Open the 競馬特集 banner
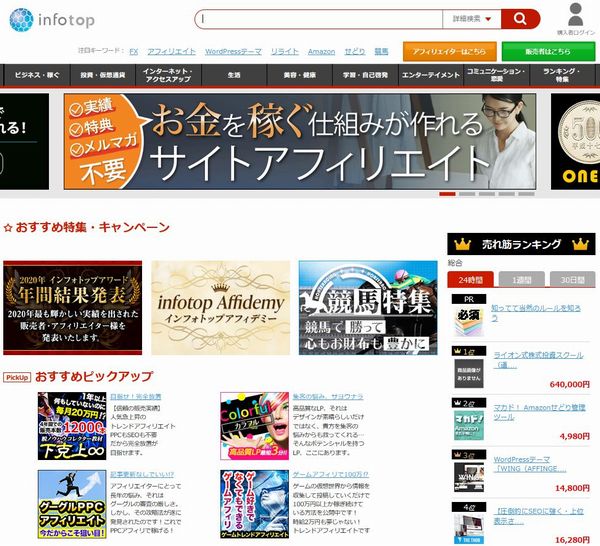This screenshot has height=546, width=600. [368, 308]
